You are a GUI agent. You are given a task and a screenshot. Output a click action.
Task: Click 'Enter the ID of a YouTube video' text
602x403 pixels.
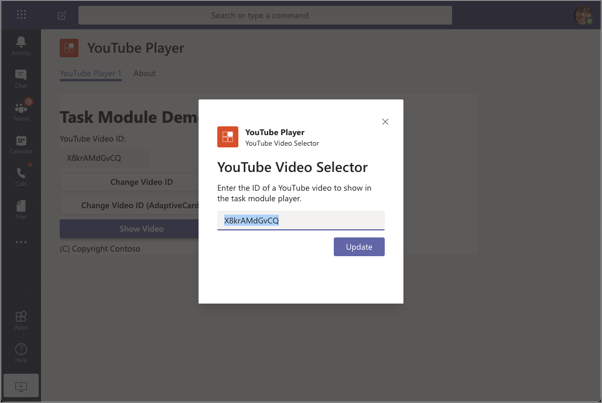click(x=294, y=193)
